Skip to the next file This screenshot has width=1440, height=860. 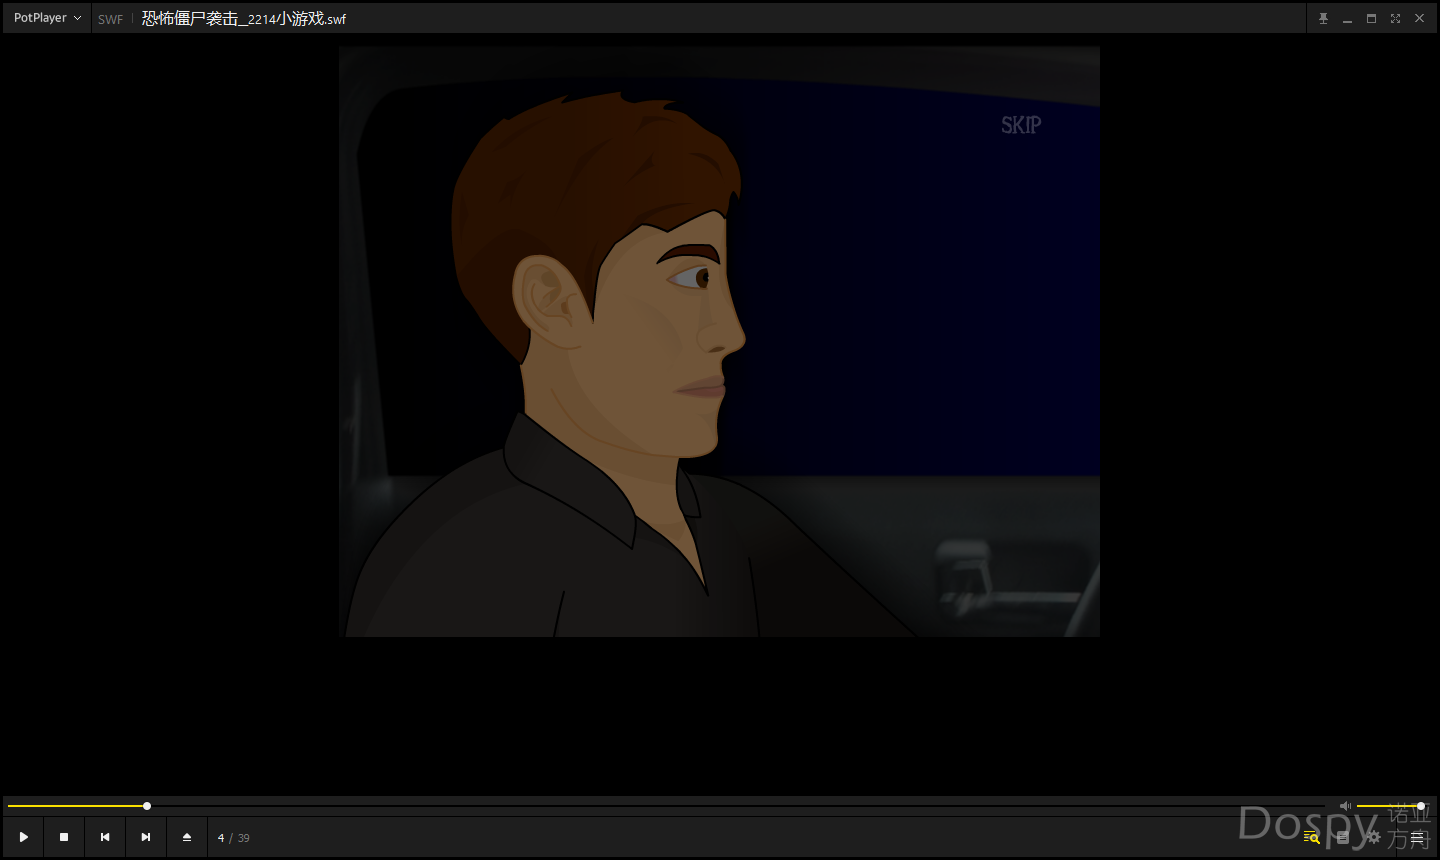pyautogui.click(x=146, y=837)
